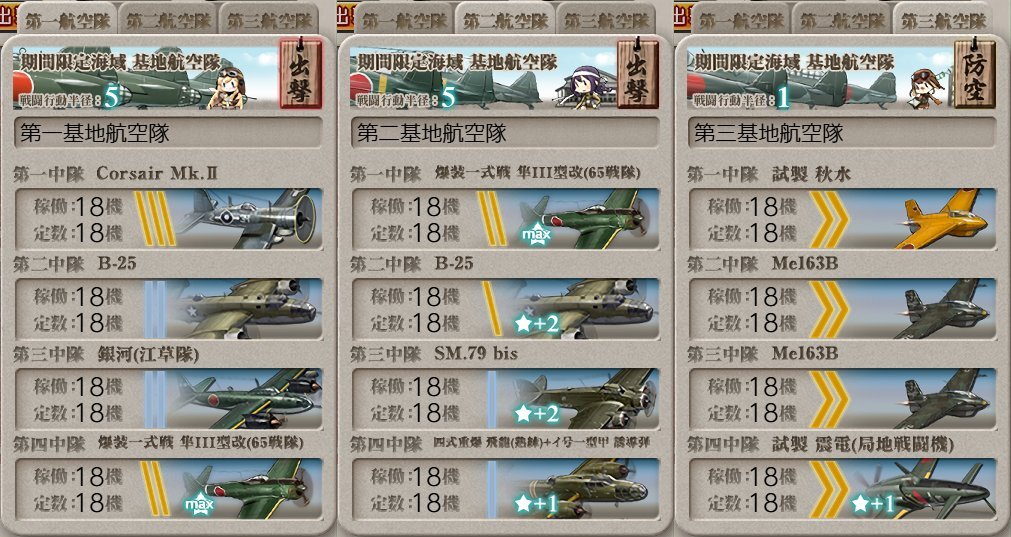Toggle 出撃 sortie tag of first air corps
1011x537 pixels.
tap(300, 74)
